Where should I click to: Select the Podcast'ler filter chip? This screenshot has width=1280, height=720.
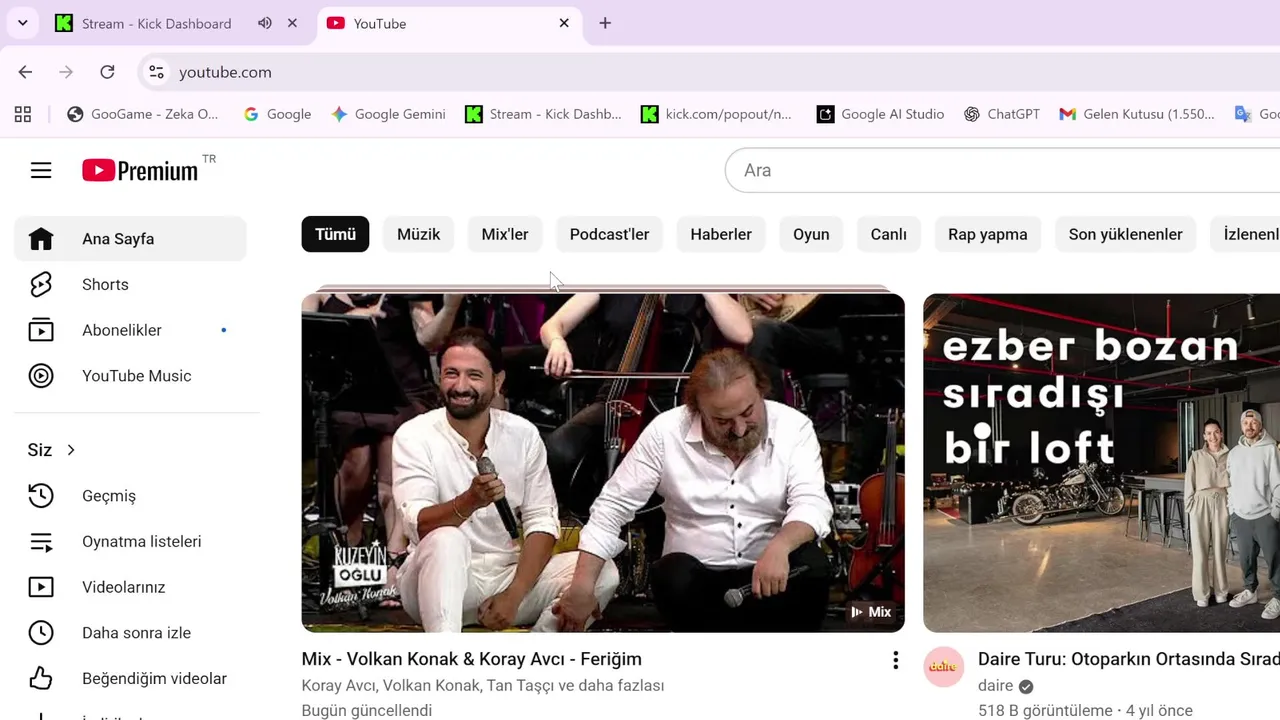pos(609,234)
